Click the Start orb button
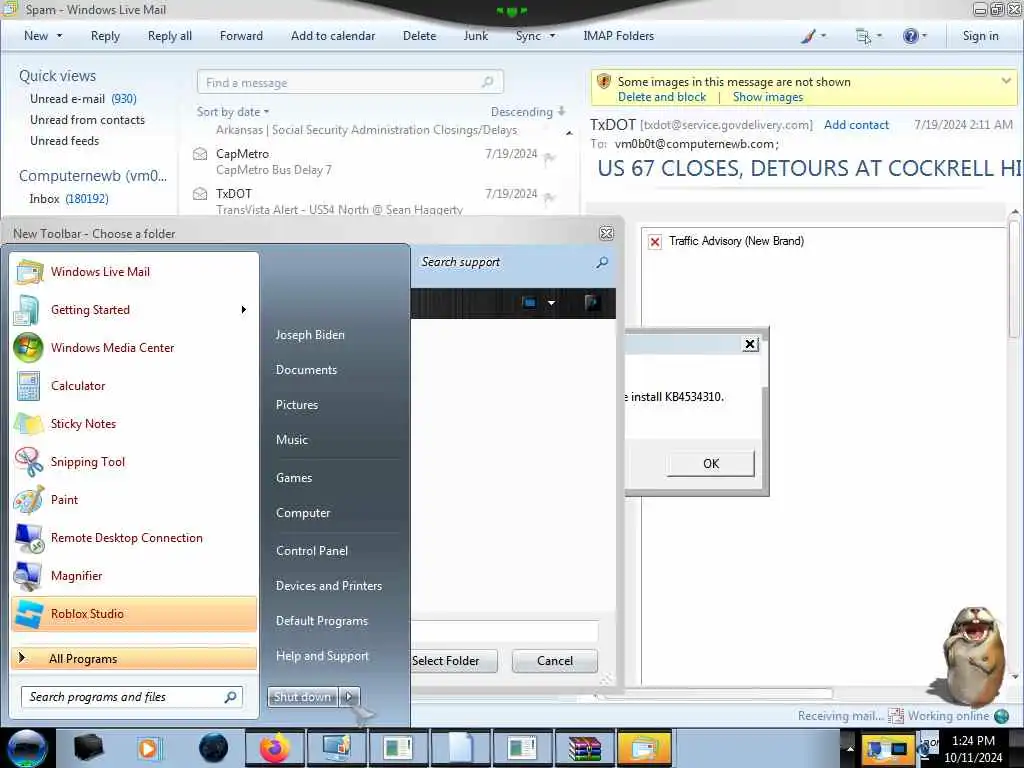The width and height of the screenshot is (1024, 768). (27, 748)
